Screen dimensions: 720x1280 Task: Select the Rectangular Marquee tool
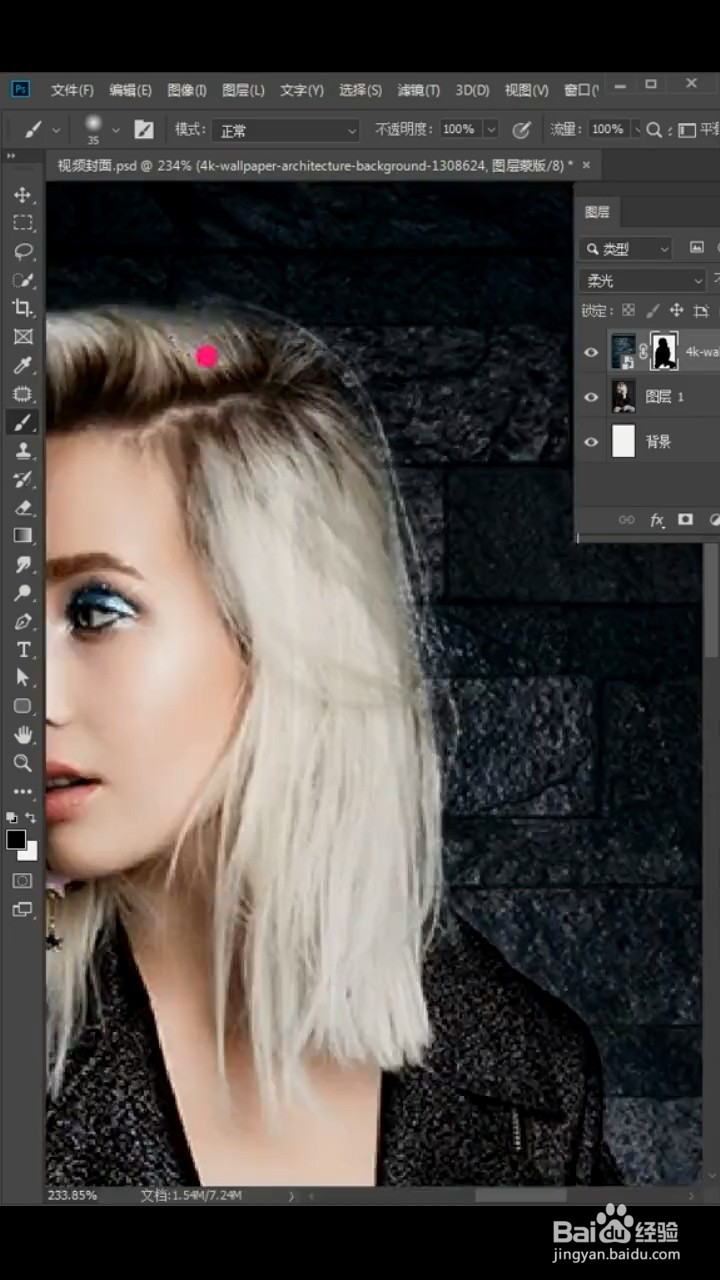(22, 223)
